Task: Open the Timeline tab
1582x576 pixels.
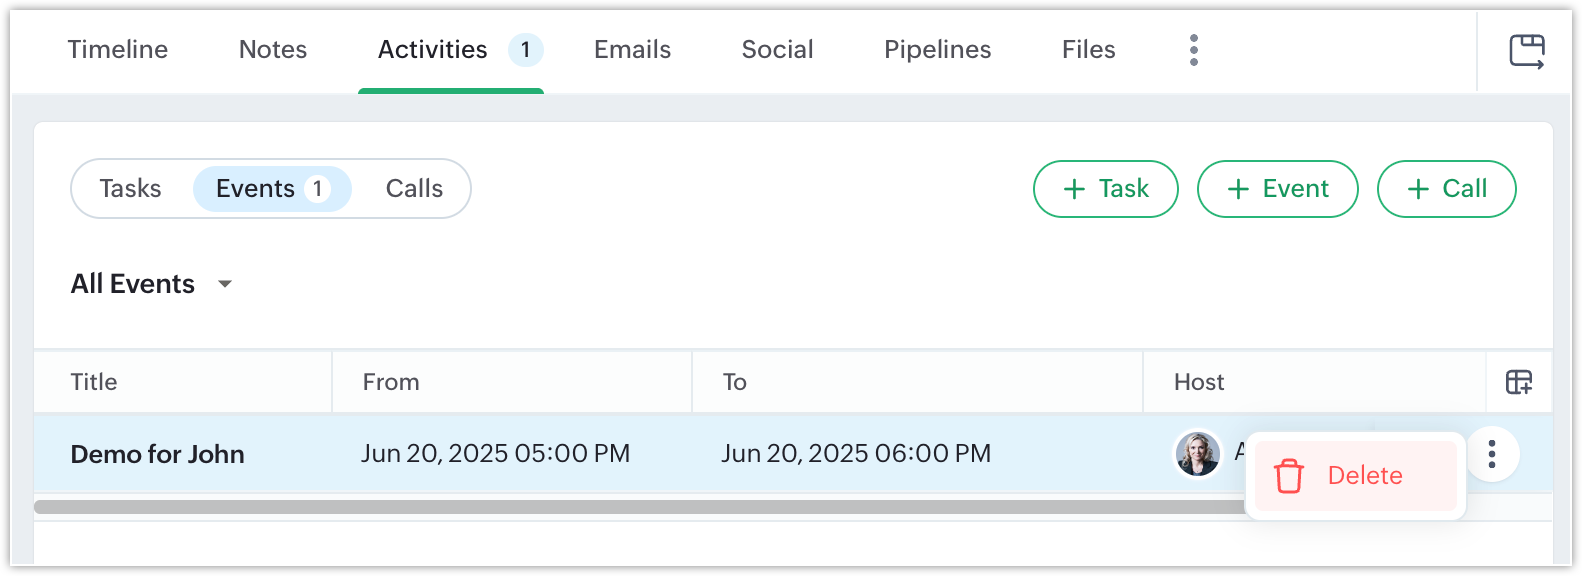Action: pos(118,50)
